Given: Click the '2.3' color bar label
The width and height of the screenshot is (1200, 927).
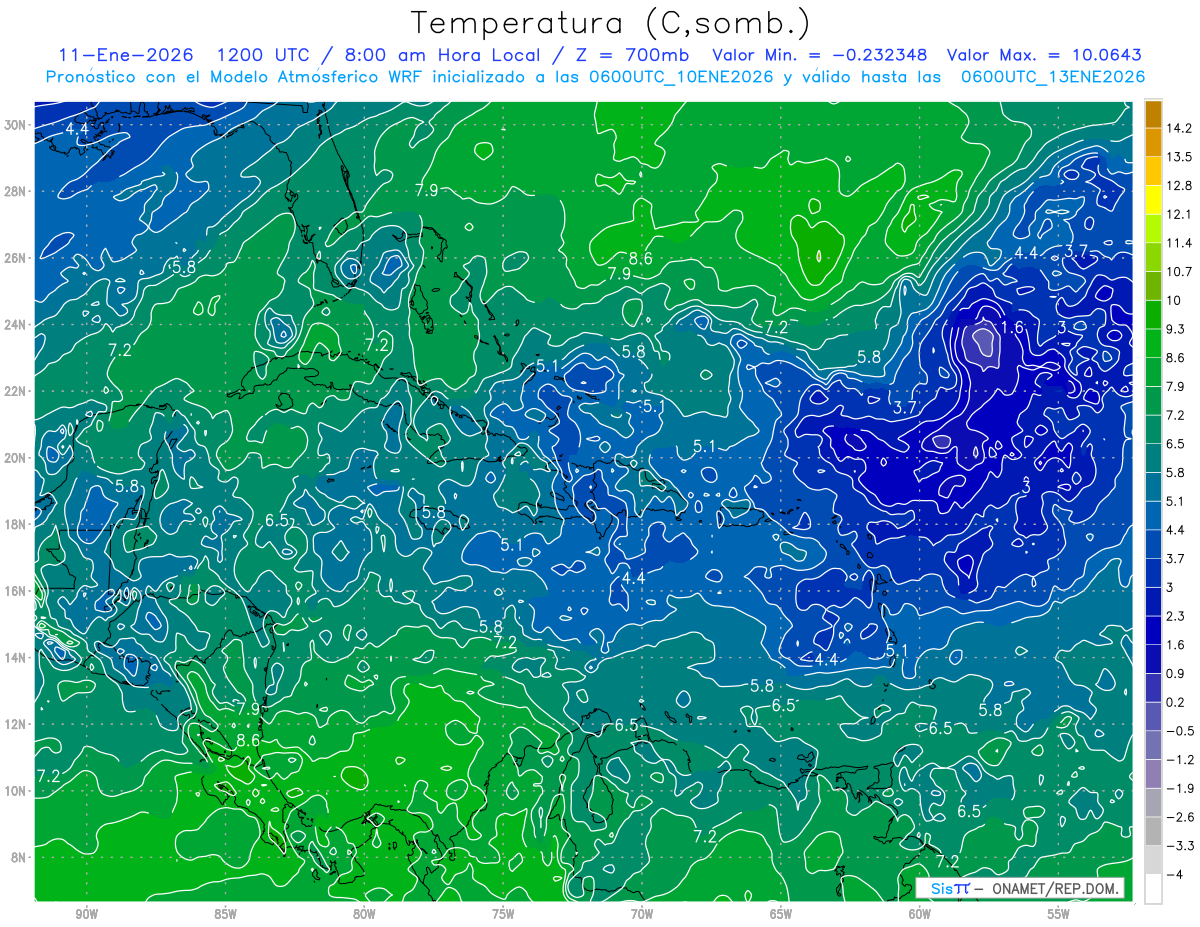Looking at the screenshot, I should [1175, 616].
